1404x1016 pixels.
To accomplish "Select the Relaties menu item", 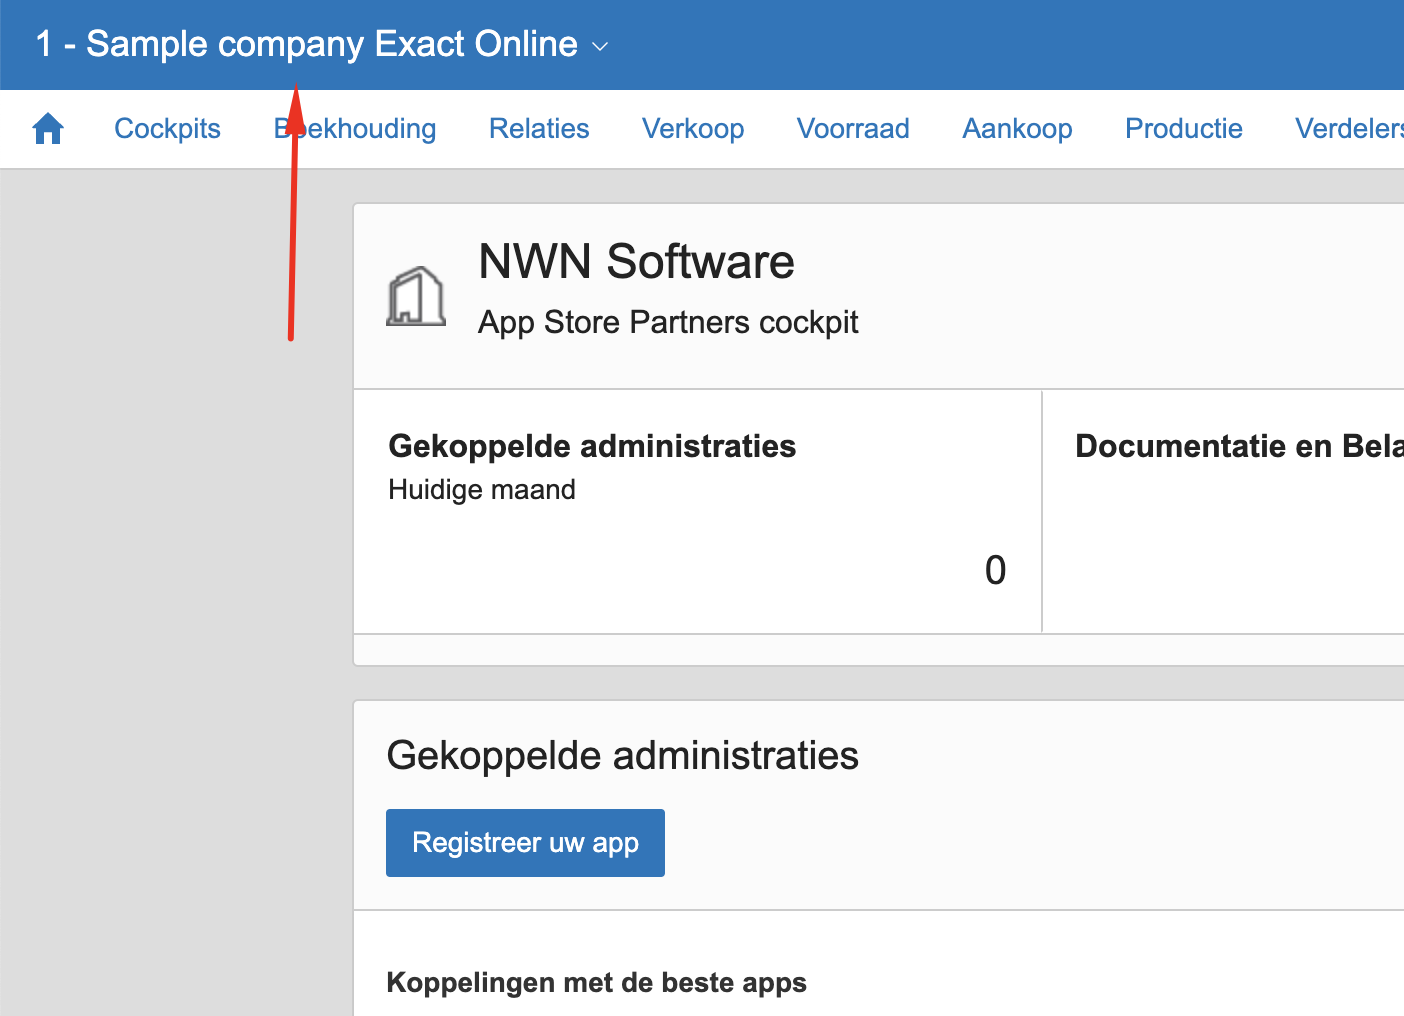I will click(539, 129).
